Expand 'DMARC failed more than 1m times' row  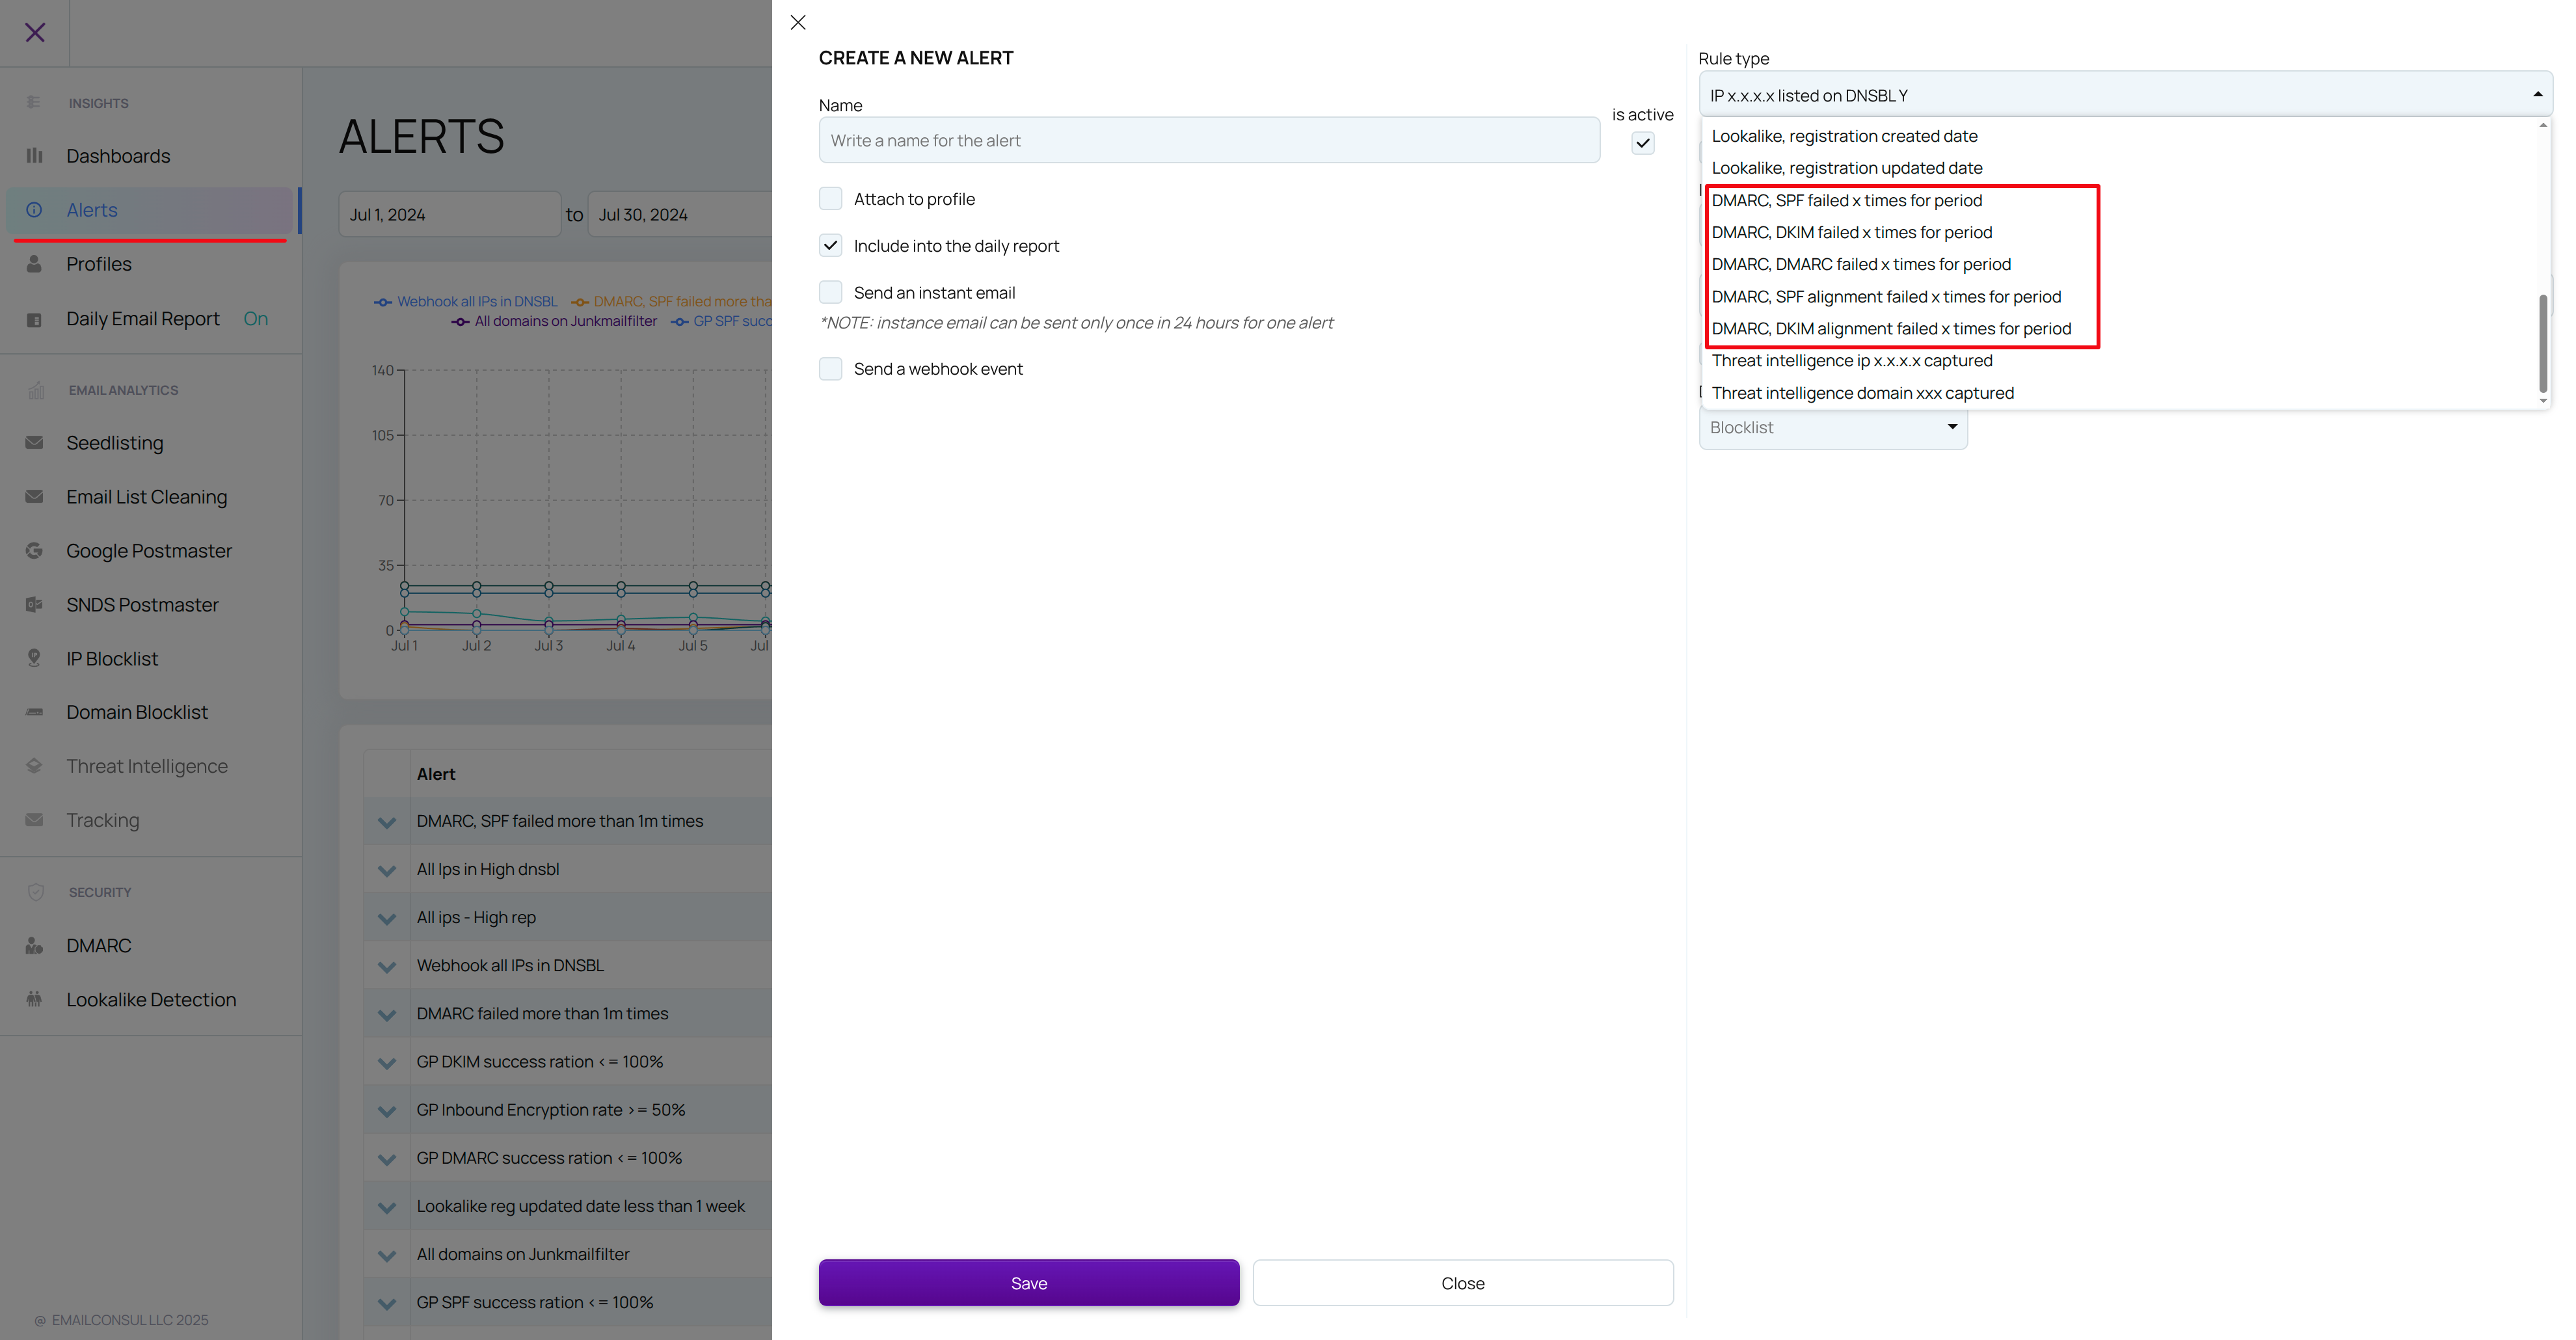tap(387, 1014)
